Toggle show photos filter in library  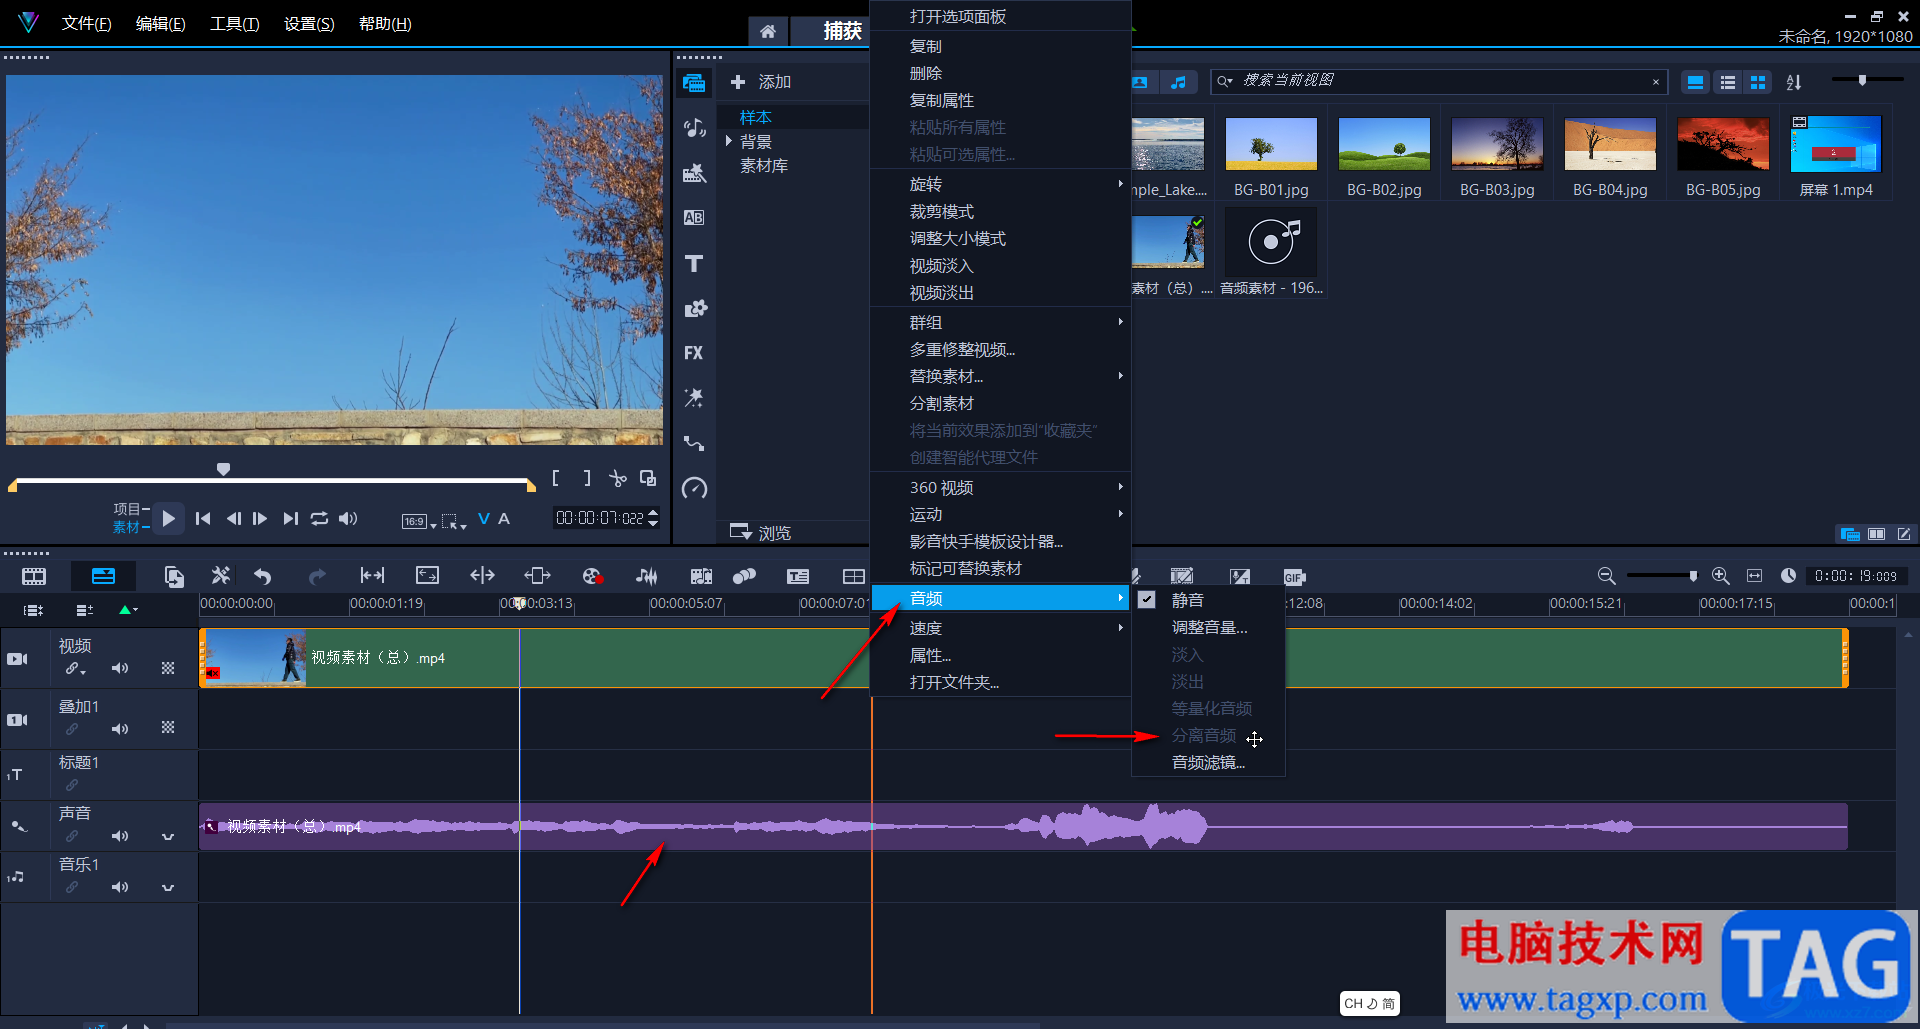coord(1140,82)
